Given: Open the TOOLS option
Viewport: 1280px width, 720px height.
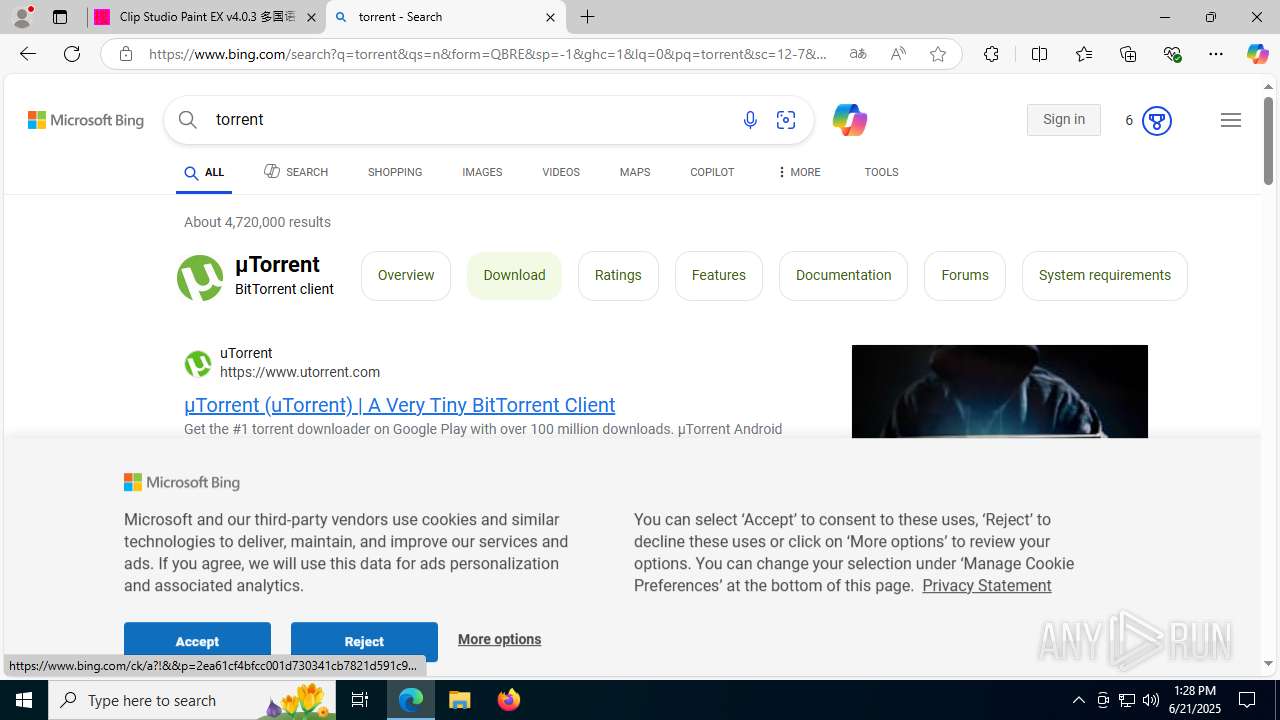Looking at the screenshot, I should [x=881, y=172].
